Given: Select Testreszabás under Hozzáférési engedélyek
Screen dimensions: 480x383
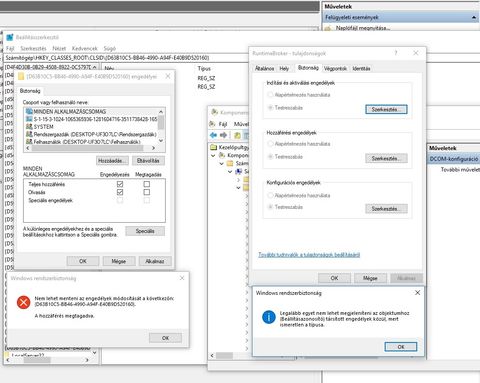Looking at the screenshot, I should 270,156.
